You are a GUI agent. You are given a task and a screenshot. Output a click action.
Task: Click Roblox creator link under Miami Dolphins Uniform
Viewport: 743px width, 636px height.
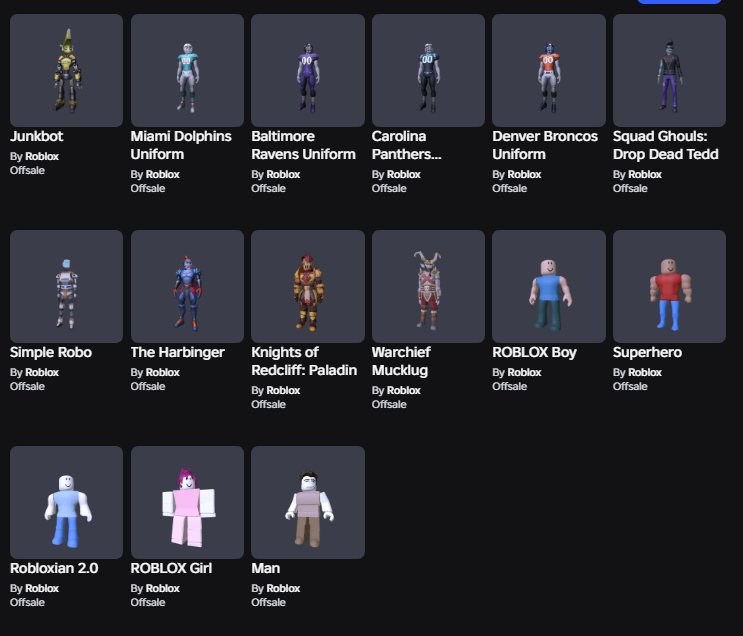coord(163,174)
